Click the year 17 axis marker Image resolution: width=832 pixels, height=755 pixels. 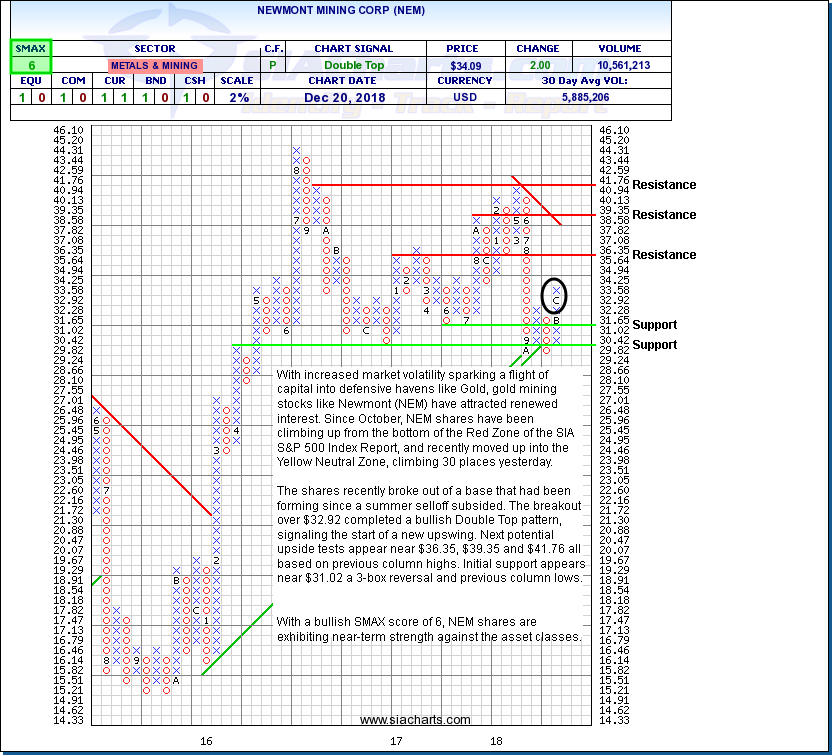tap(396, 741)
